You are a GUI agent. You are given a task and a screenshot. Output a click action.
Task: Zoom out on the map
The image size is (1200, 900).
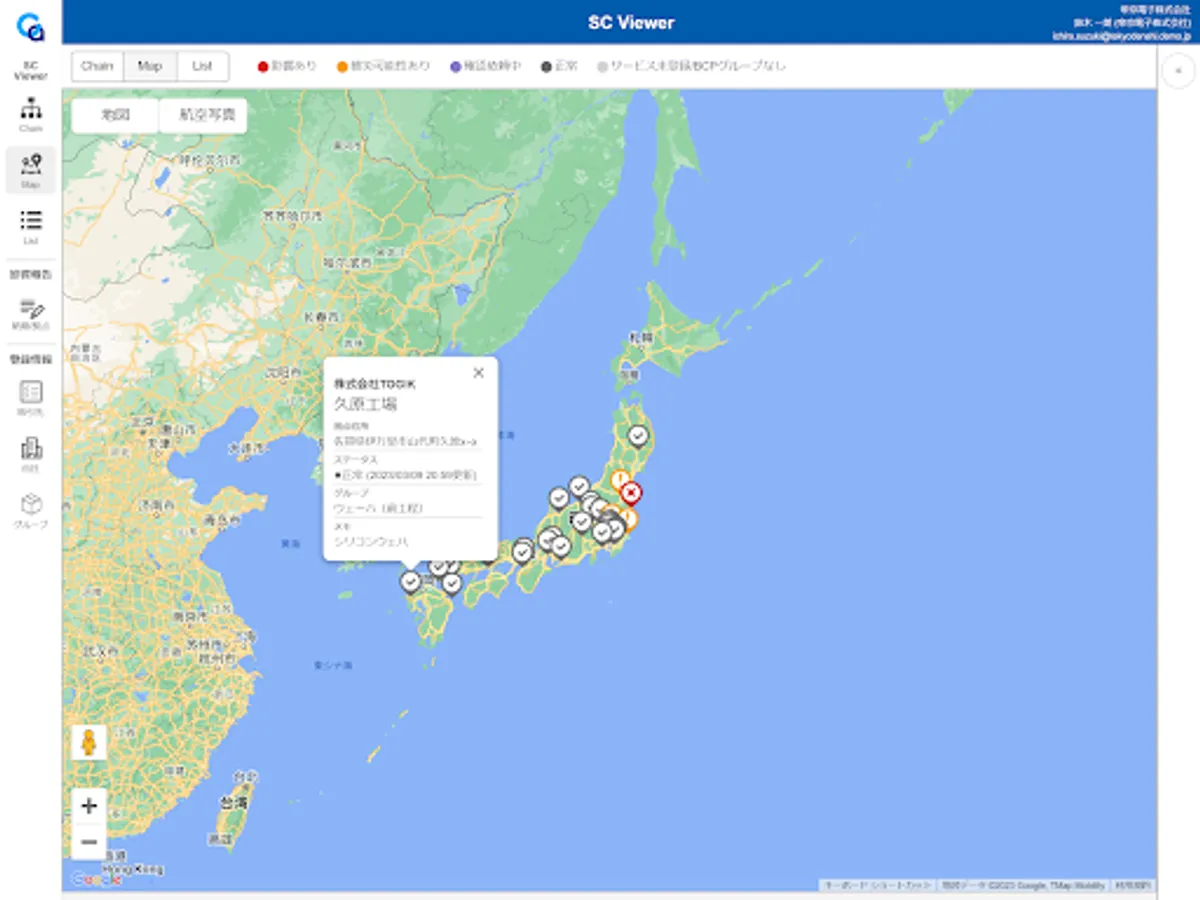click(x=89, y=842)
